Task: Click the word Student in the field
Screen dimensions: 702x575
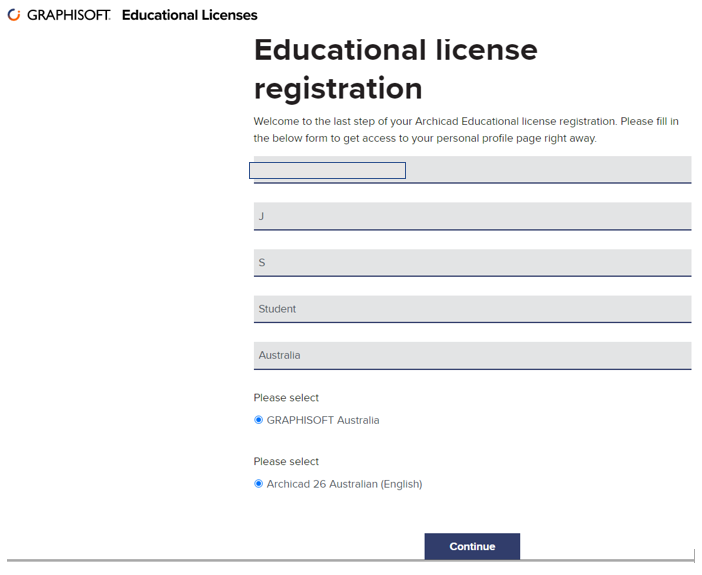Action: click(x=277, y=309)
